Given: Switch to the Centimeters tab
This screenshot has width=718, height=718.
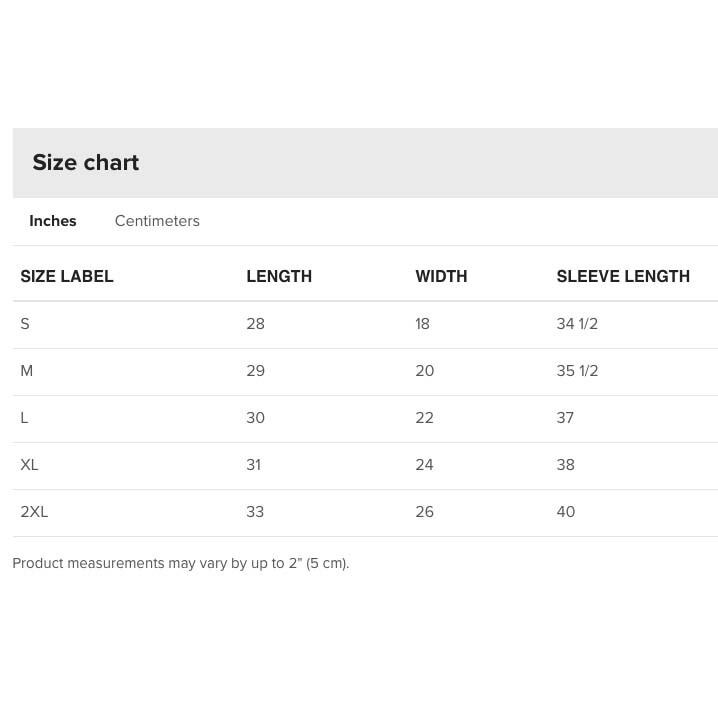Looking at the screenshot, I should click(x=157, y=221).
